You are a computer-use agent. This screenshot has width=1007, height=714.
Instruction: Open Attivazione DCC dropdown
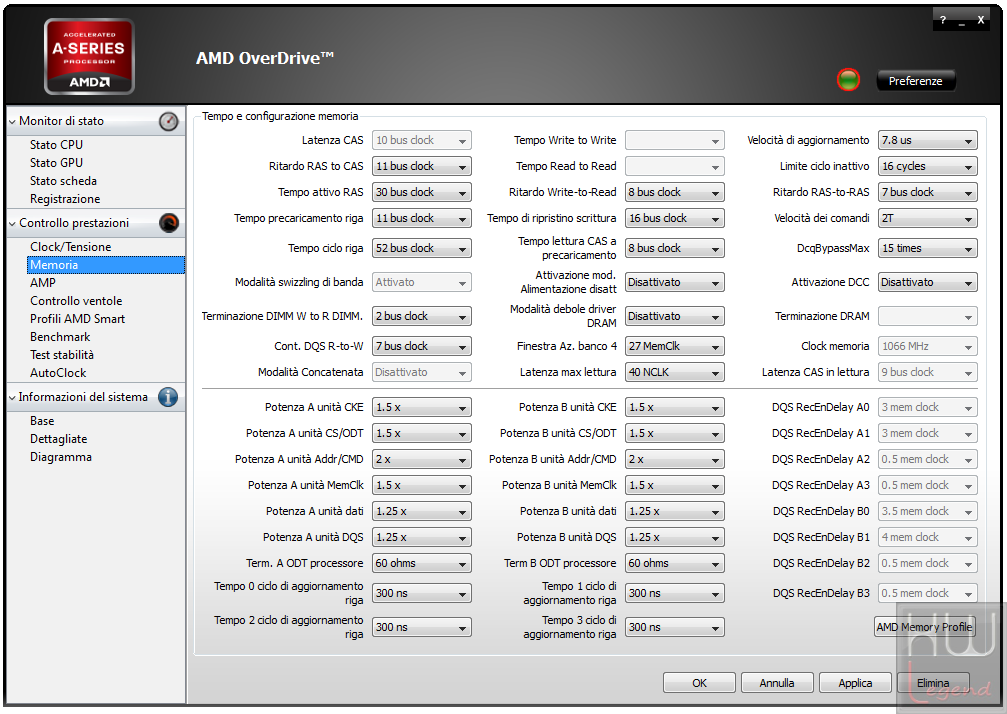(927, 282)
